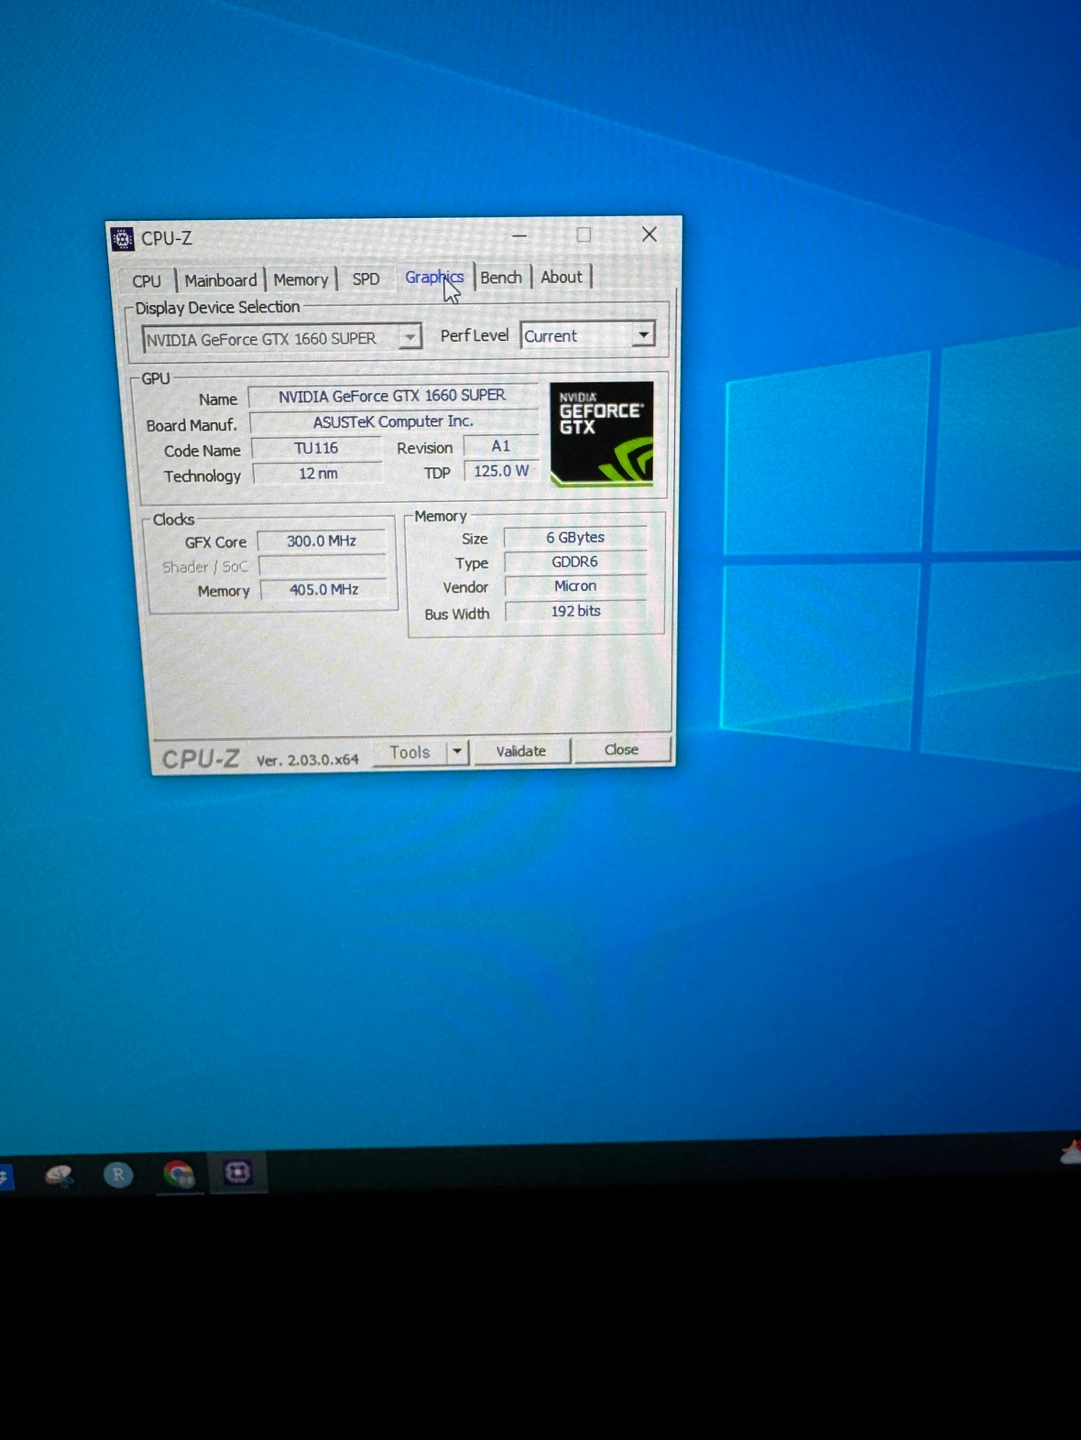The image size is (1081, 1440).
Task: Go to the SPD tab
Action: pyautogui.click(x=366, y=279)
